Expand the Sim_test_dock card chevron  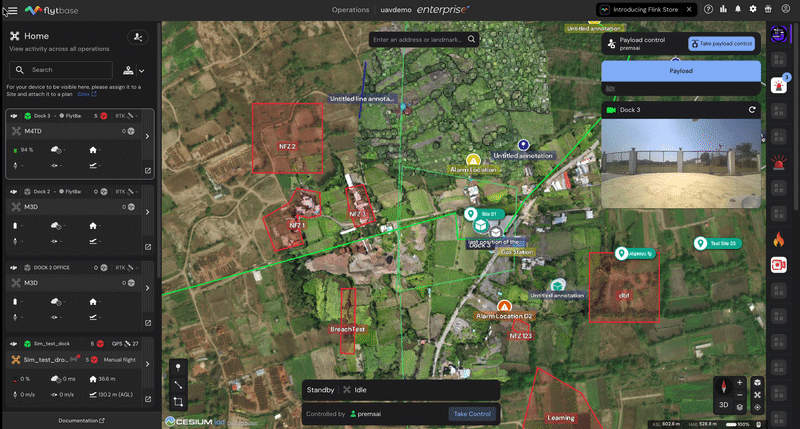click(147, 364)
